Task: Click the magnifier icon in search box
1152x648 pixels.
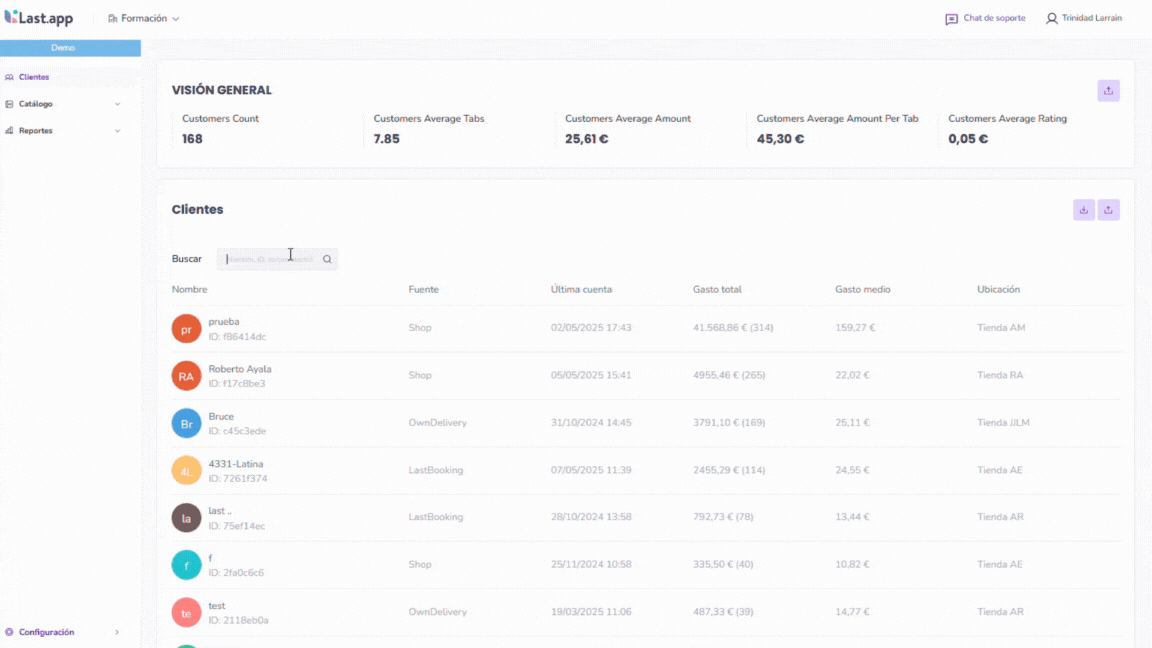Action: 327,259
